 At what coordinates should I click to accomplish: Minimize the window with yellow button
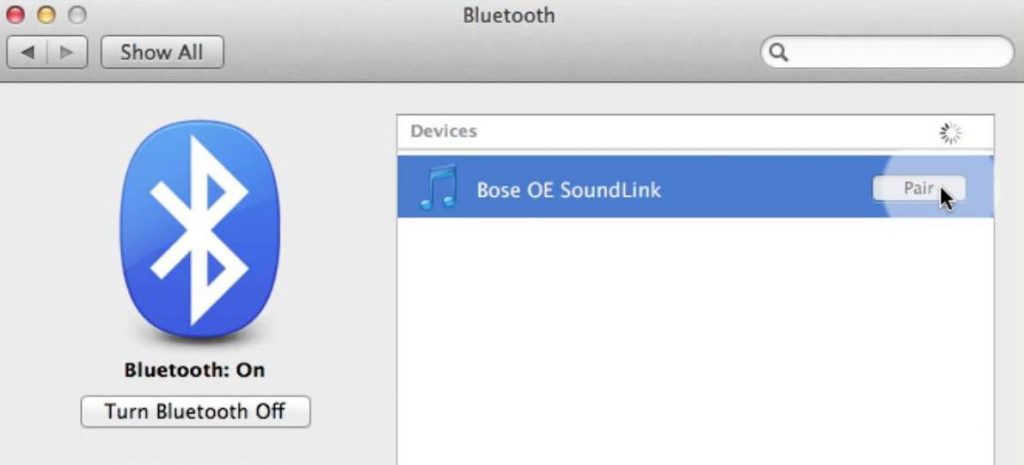[46, 14]
